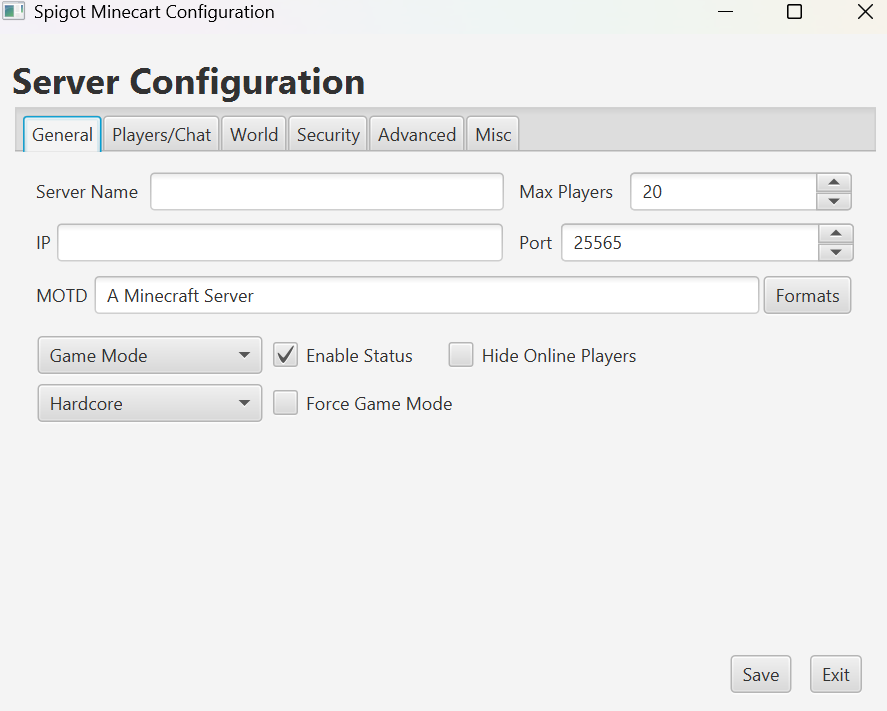Close the Spigot Minecart Configuration window

point(865,11)
